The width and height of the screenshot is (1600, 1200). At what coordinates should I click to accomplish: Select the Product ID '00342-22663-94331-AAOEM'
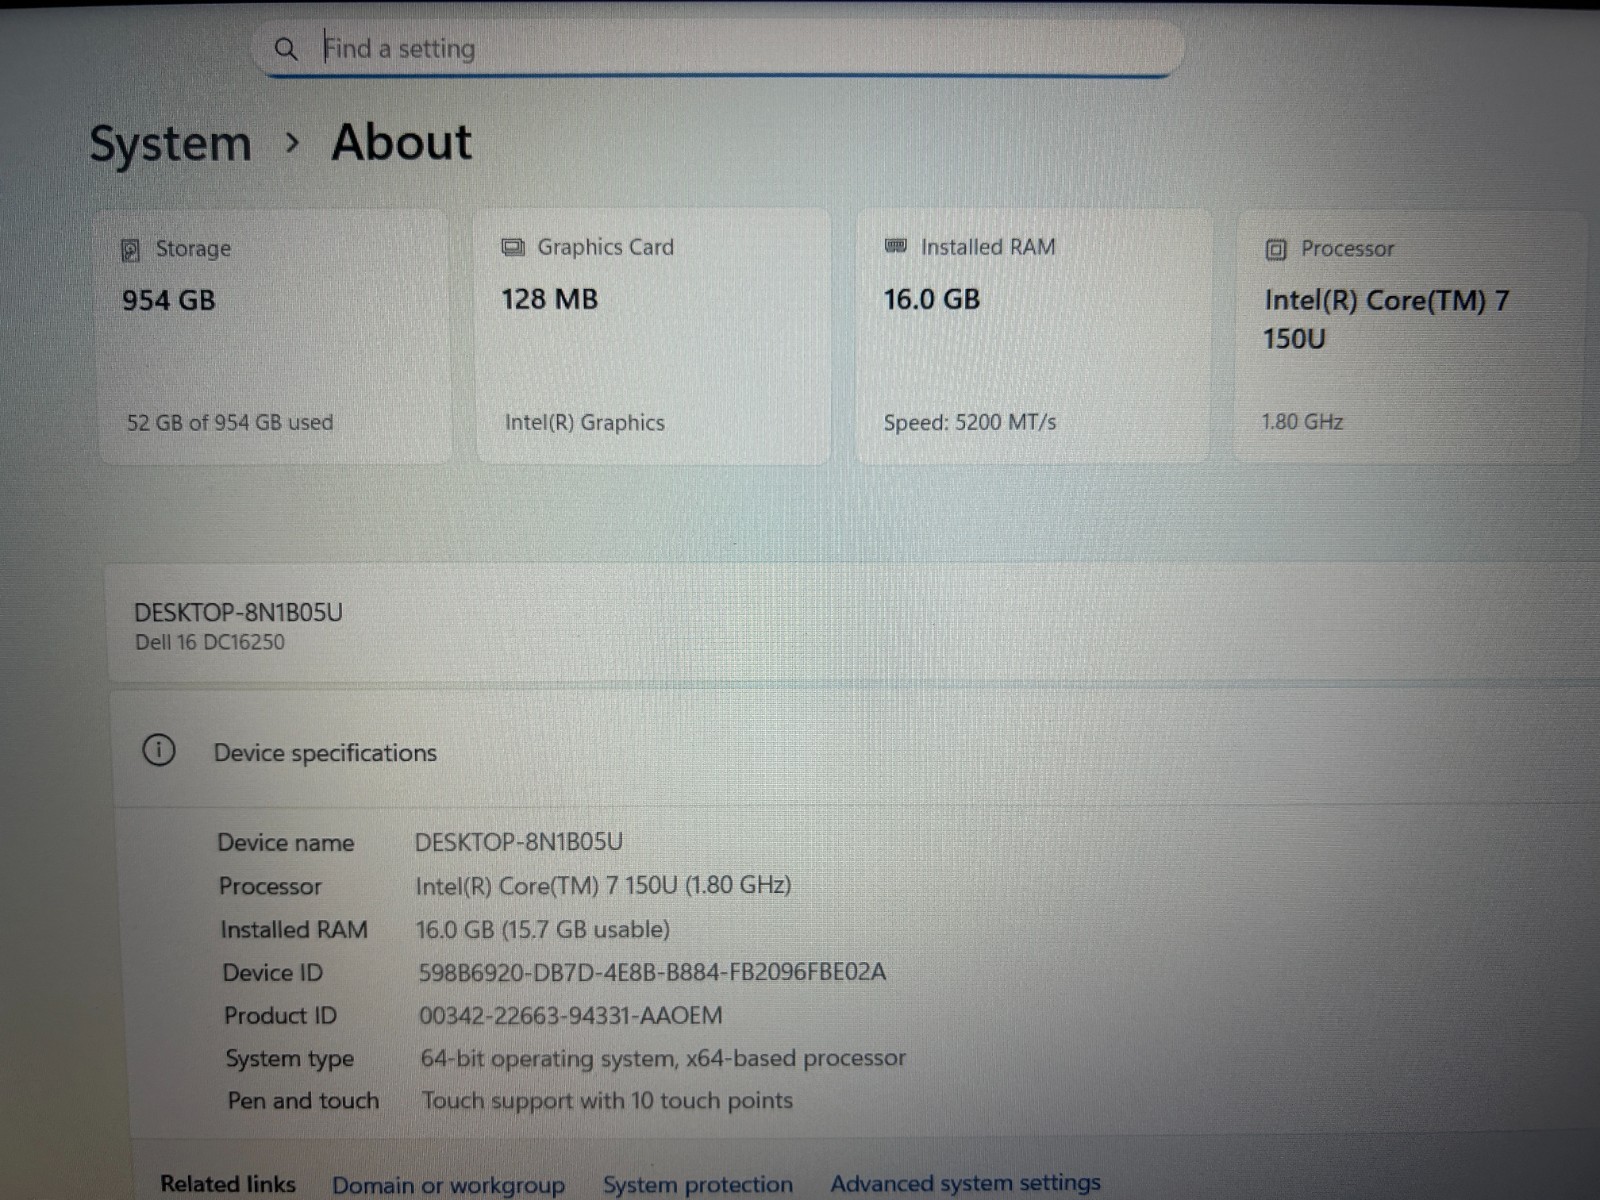(570, 1016)
